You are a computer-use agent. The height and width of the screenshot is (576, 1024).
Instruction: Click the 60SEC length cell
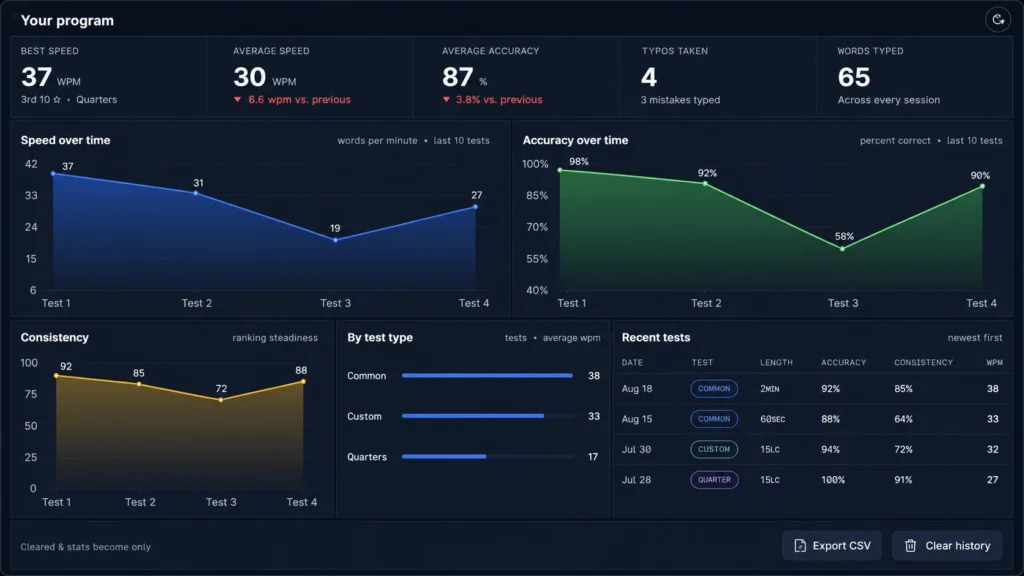coord(773,419)
